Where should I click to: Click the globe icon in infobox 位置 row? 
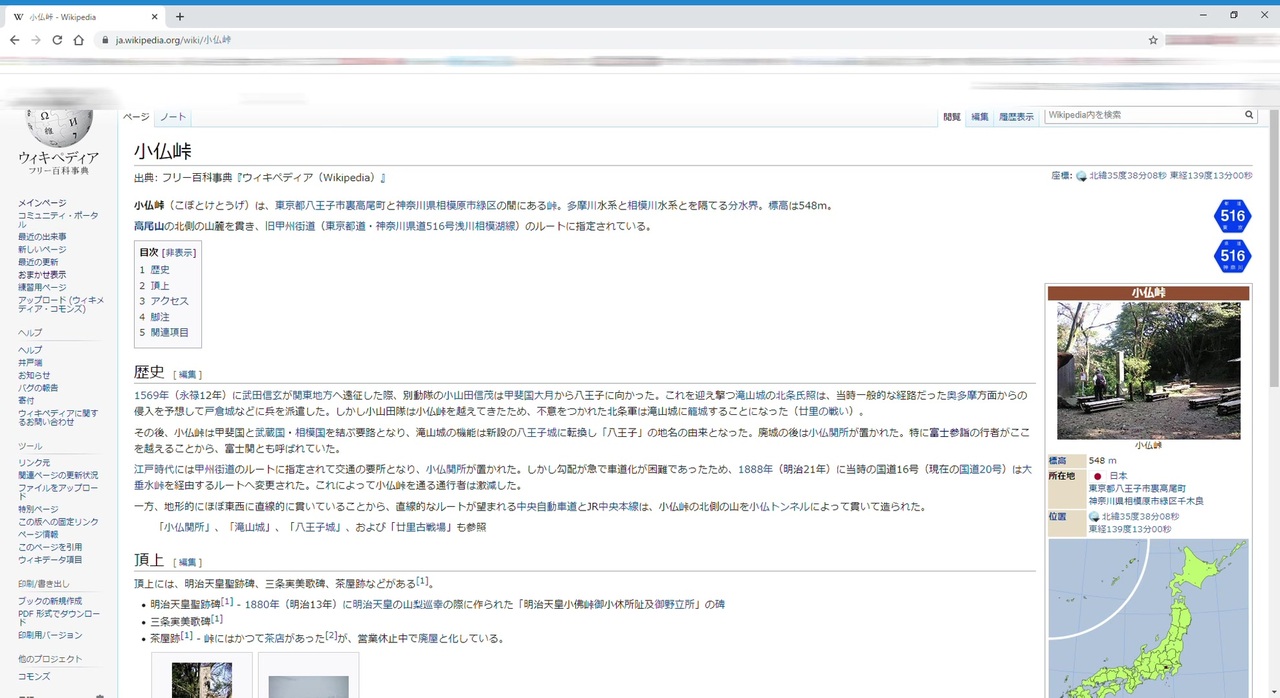[x=1094, y=517]
